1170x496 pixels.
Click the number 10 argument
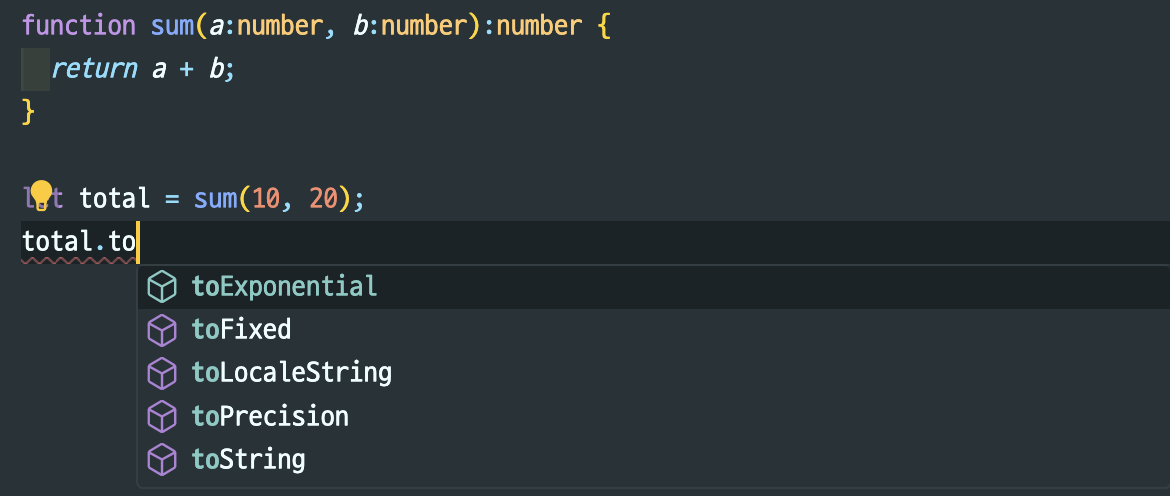point(267,198)
